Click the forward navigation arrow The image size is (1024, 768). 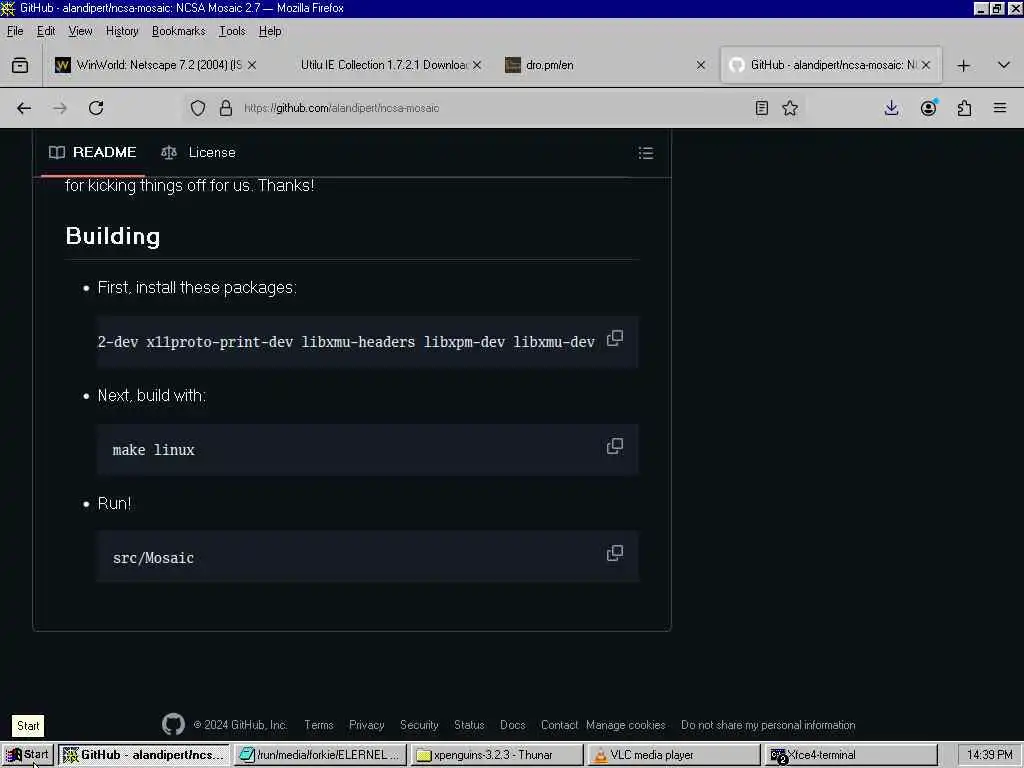[x=60, y=108]
